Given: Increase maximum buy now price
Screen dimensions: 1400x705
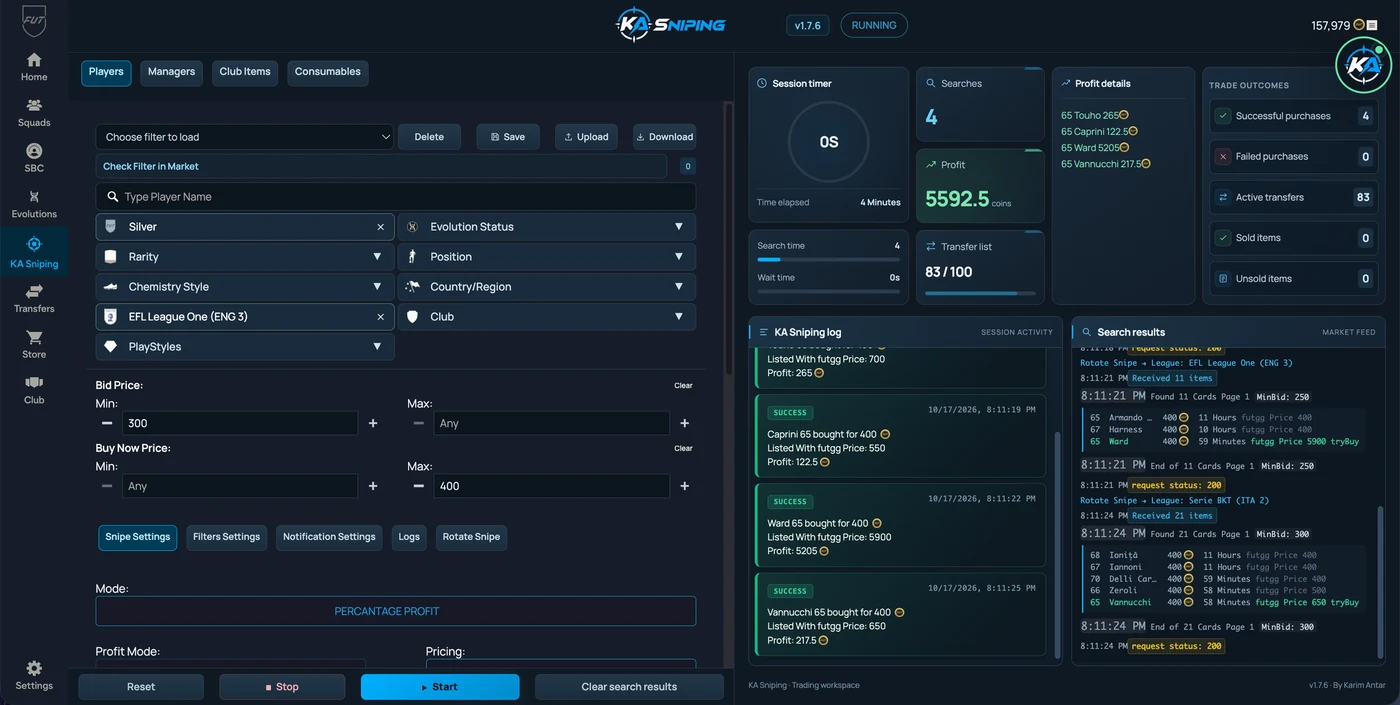Looking at the screenshot, I should [x=685, y=486].
